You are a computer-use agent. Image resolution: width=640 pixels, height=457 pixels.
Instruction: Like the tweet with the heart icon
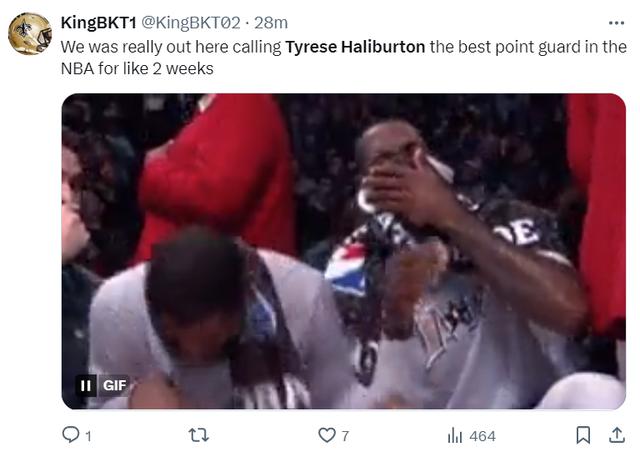point(327,435)
